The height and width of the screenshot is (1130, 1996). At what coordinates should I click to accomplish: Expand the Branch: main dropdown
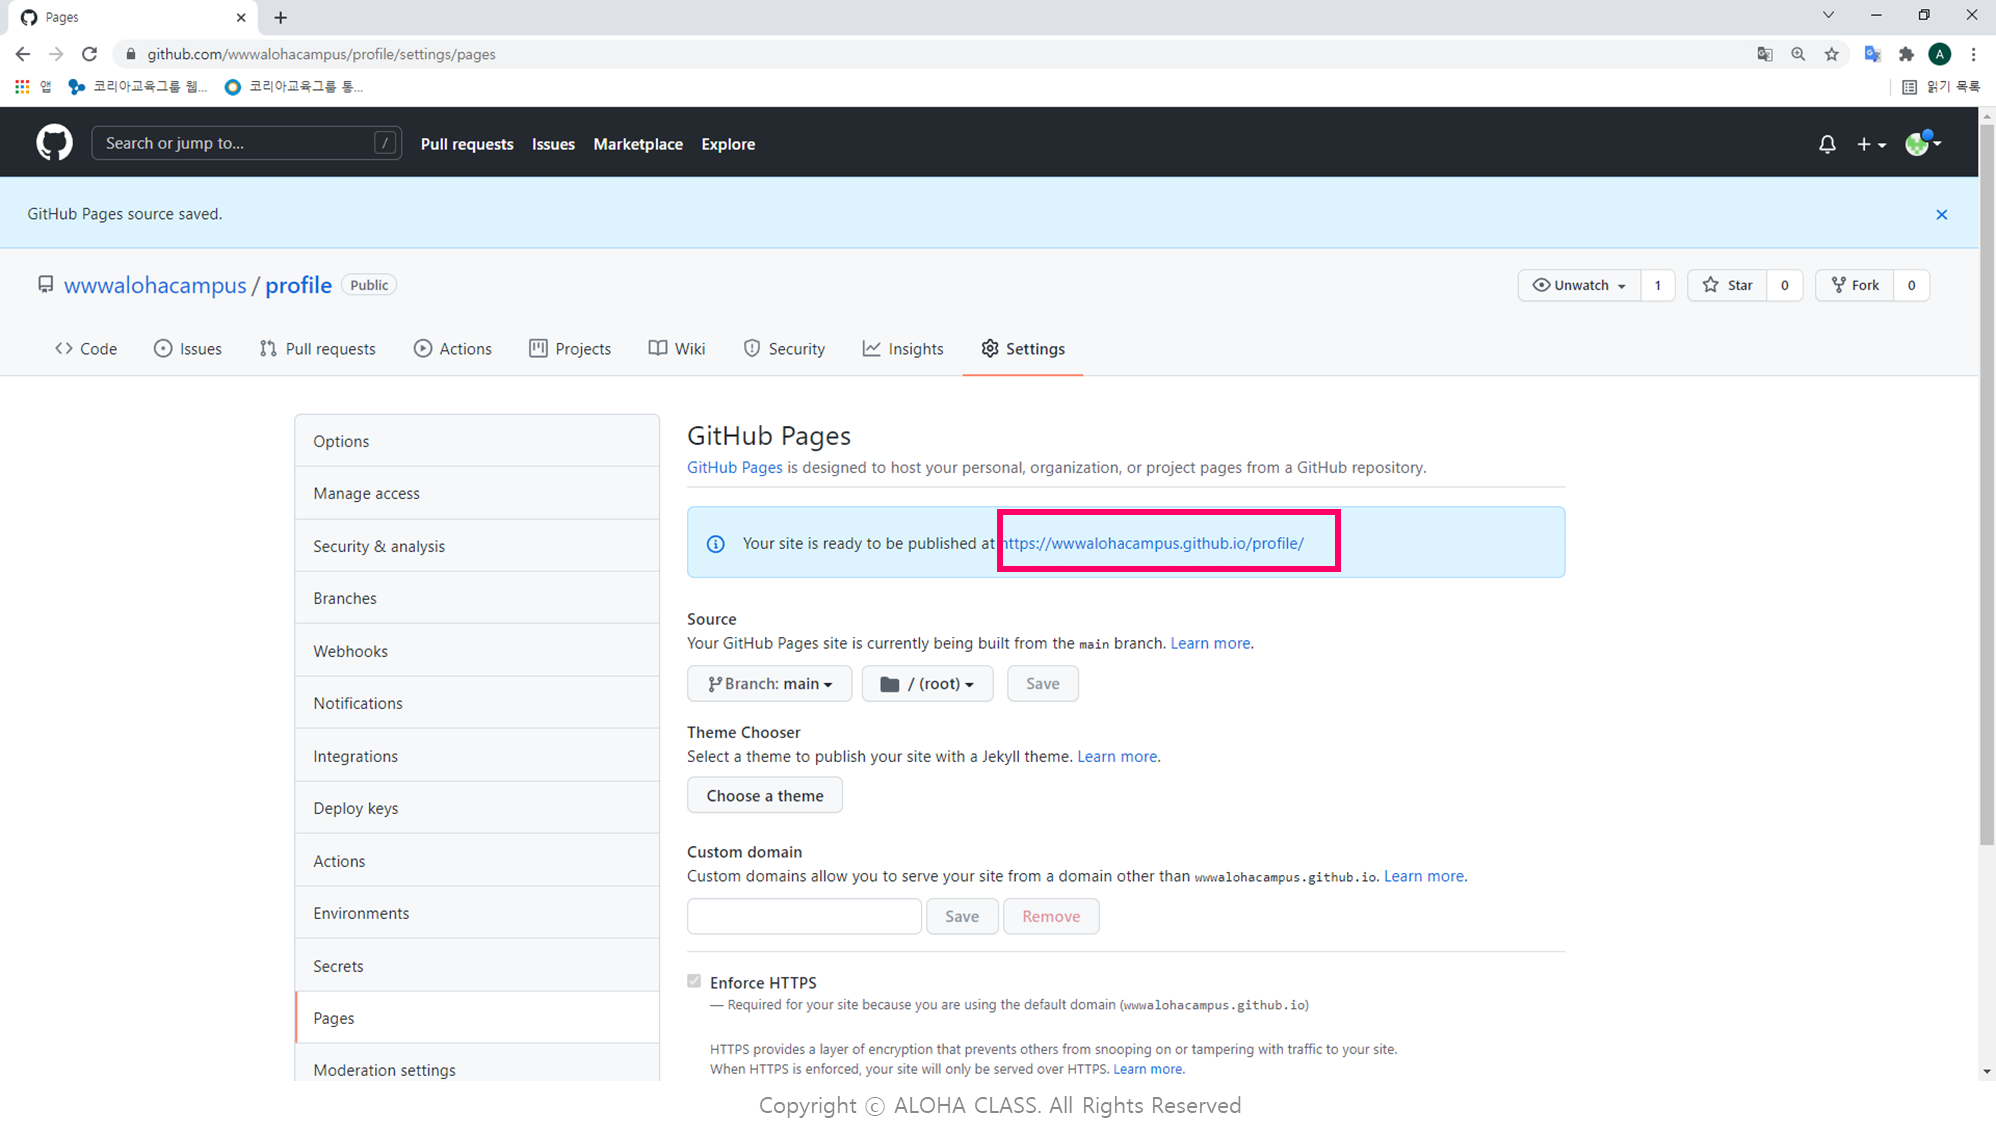769,684
